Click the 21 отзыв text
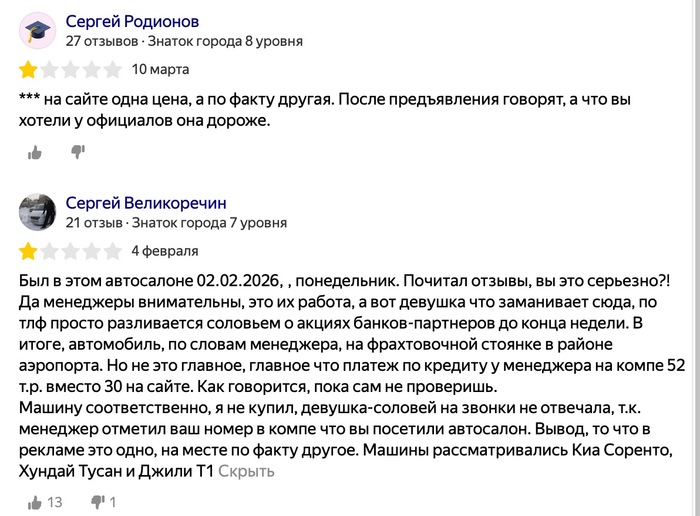 [94, 222]
